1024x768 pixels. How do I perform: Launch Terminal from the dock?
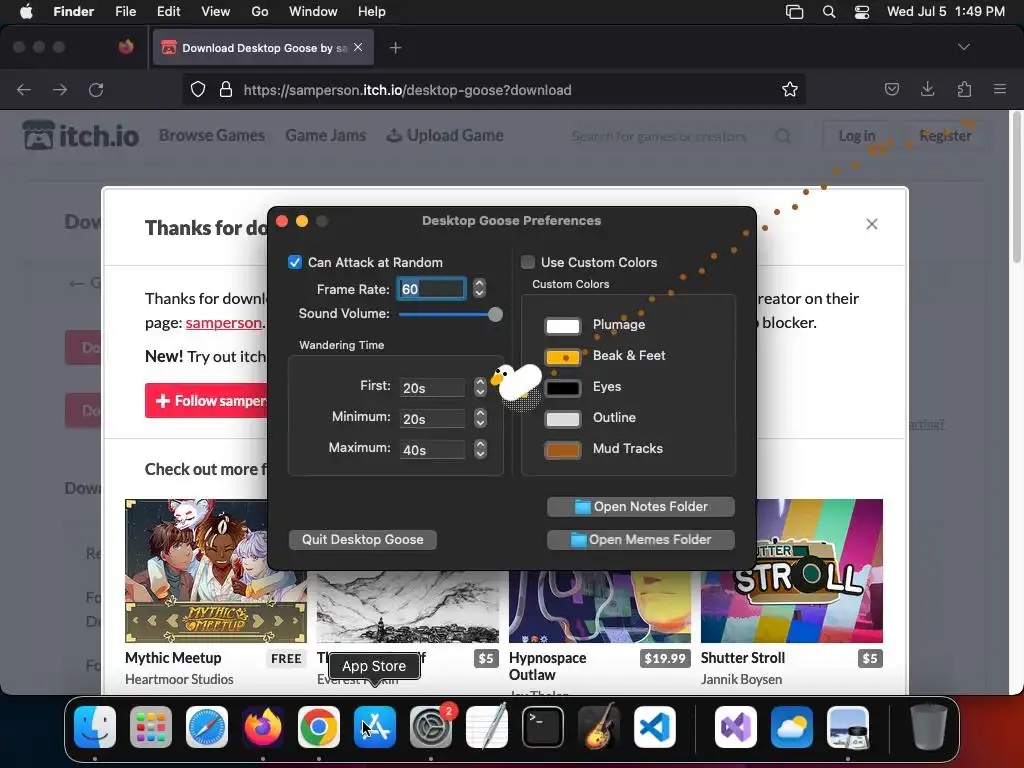(x=543, y=727)
